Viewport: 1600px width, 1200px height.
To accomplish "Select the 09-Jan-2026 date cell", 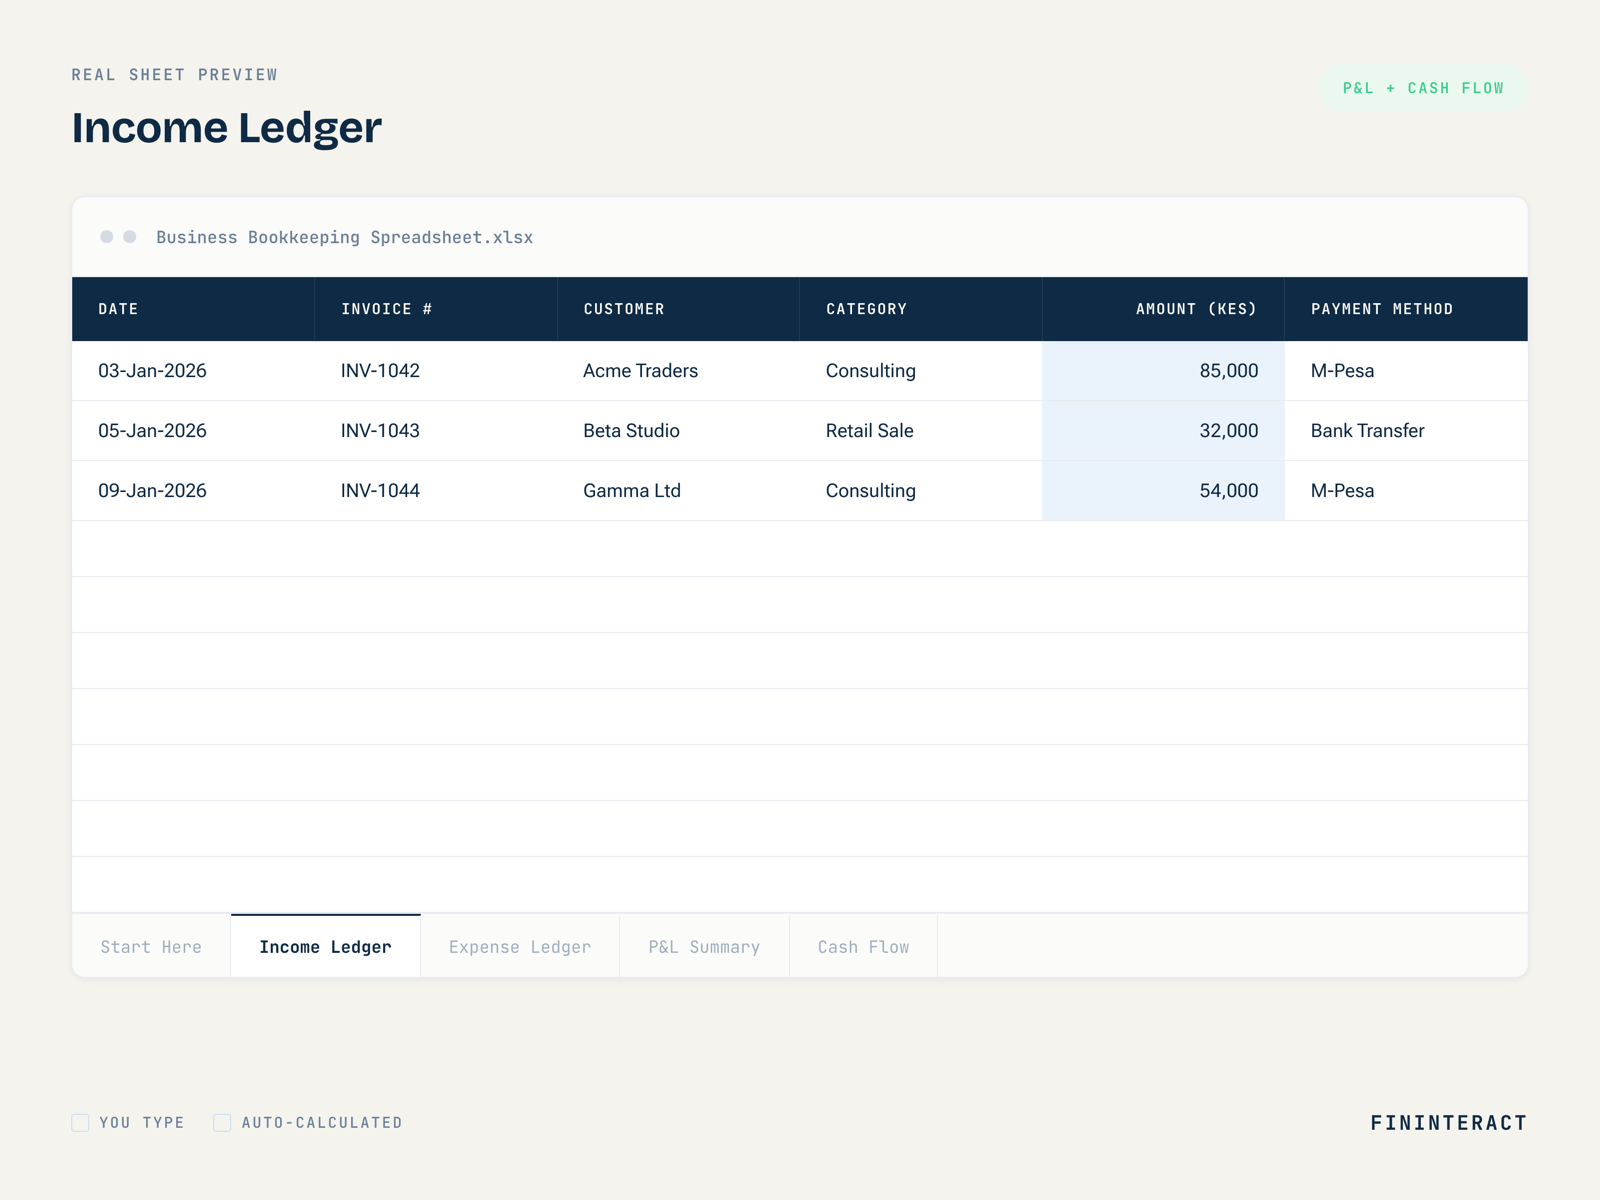I will (x=193, y=491).
